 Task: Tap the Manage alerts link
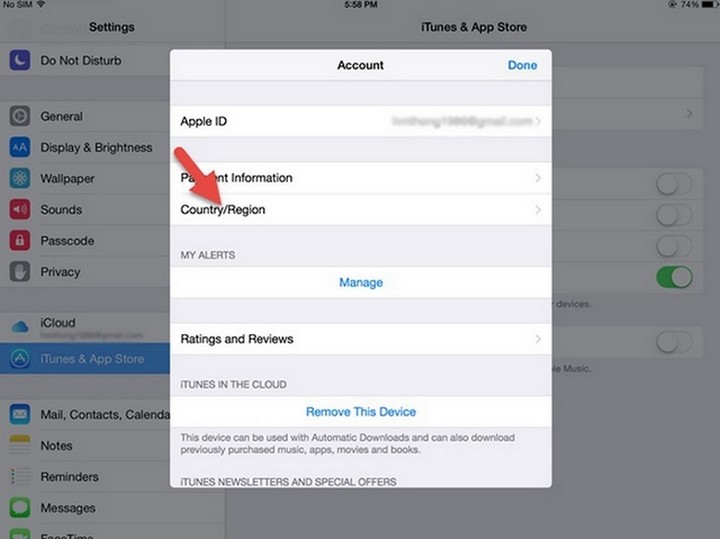pos(361,283)
